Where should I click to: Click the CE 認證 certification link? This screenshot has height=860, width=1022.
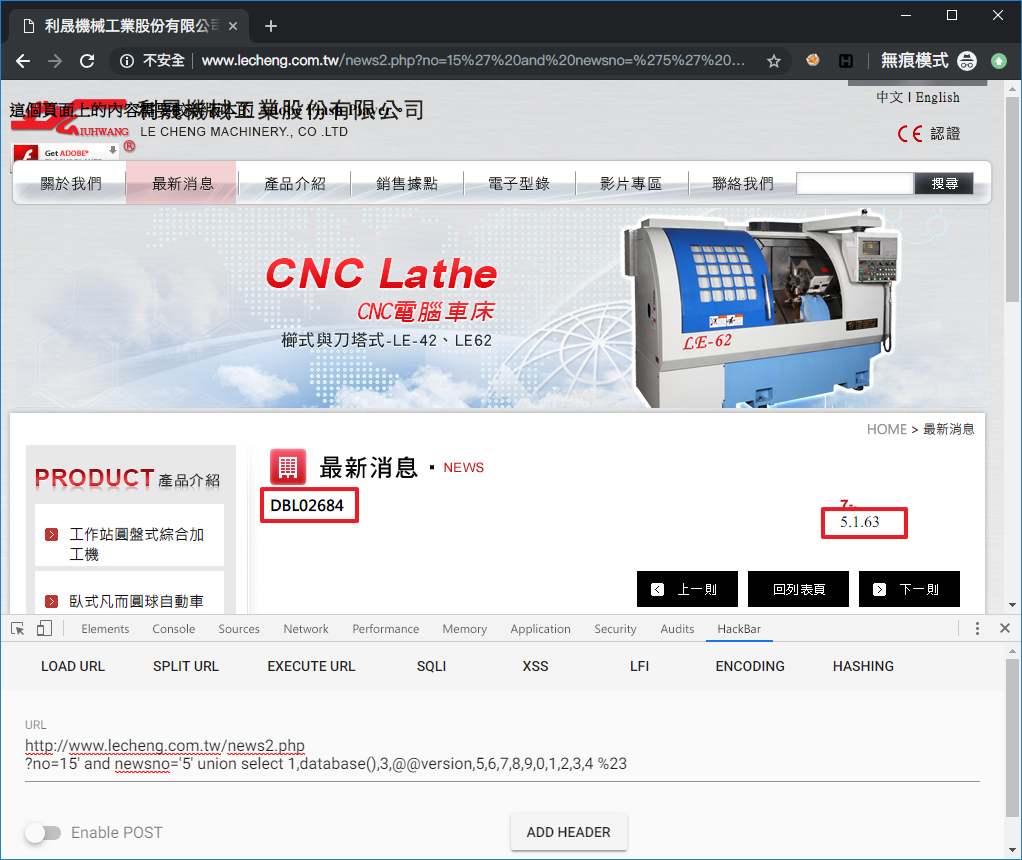pyautogui.click(x=929, y=134)
